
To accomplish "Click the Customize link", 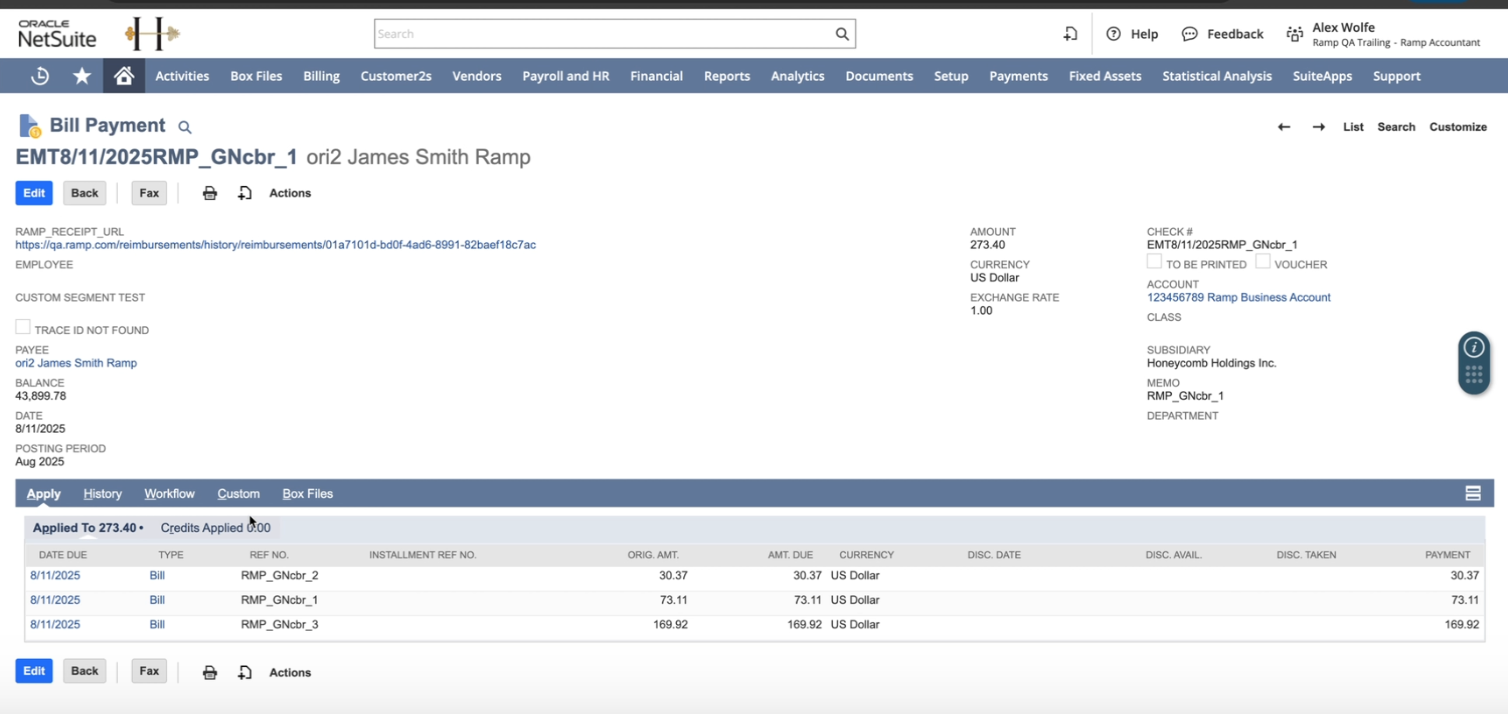I will pyautogui.click(x=1458, y=127).
